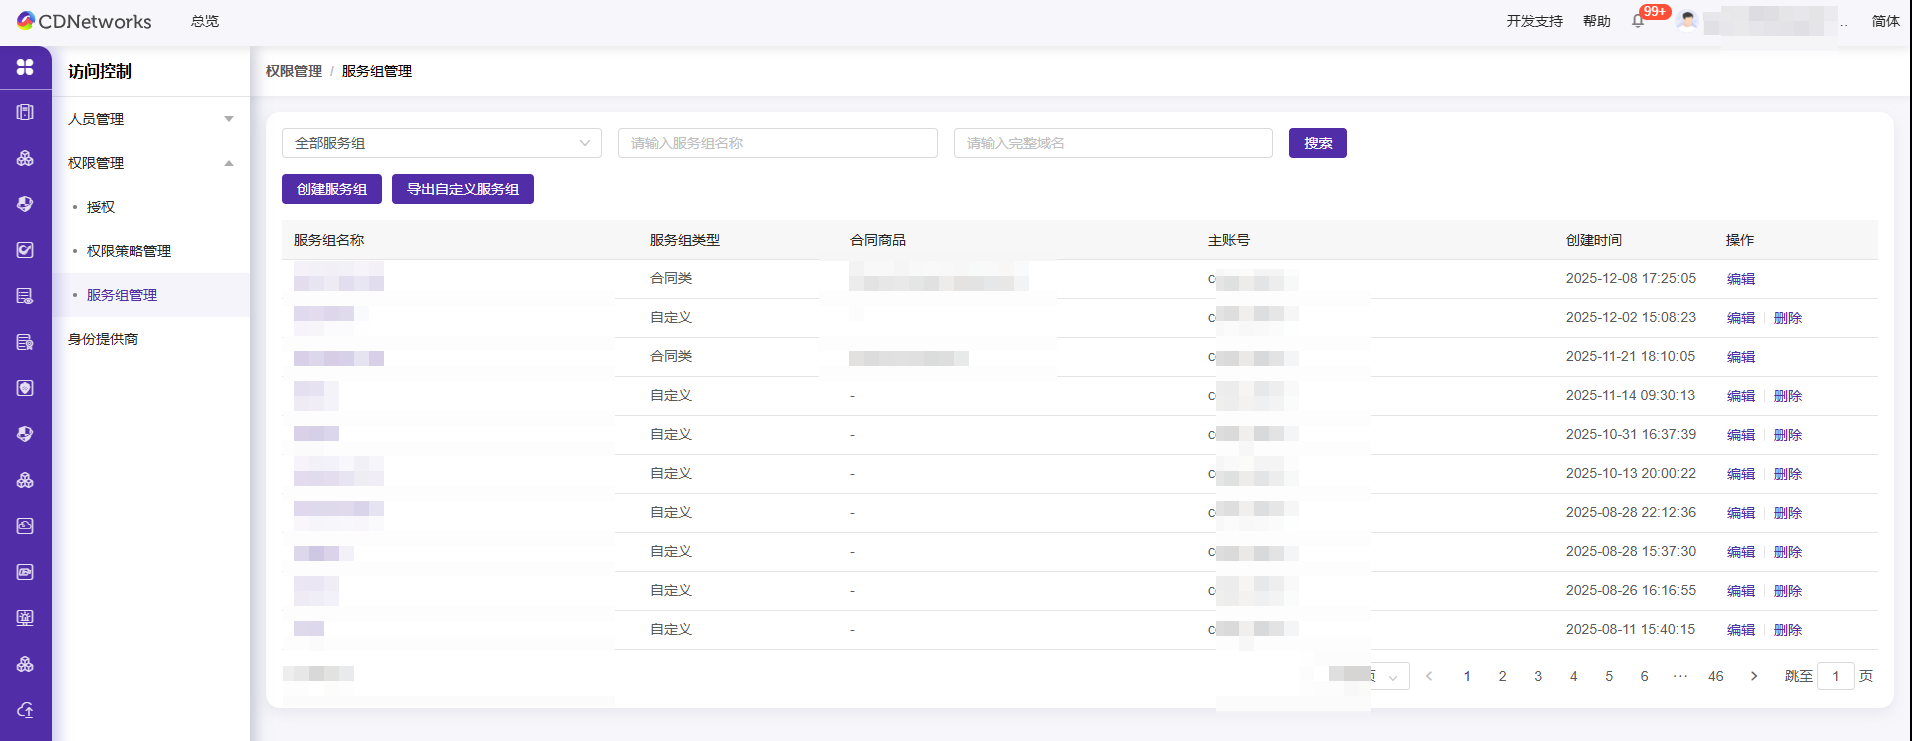Edit the group created 2025-08-28 15:37:30
This screenshot has height=741, width=1912.
click(x=1741, y=552)
